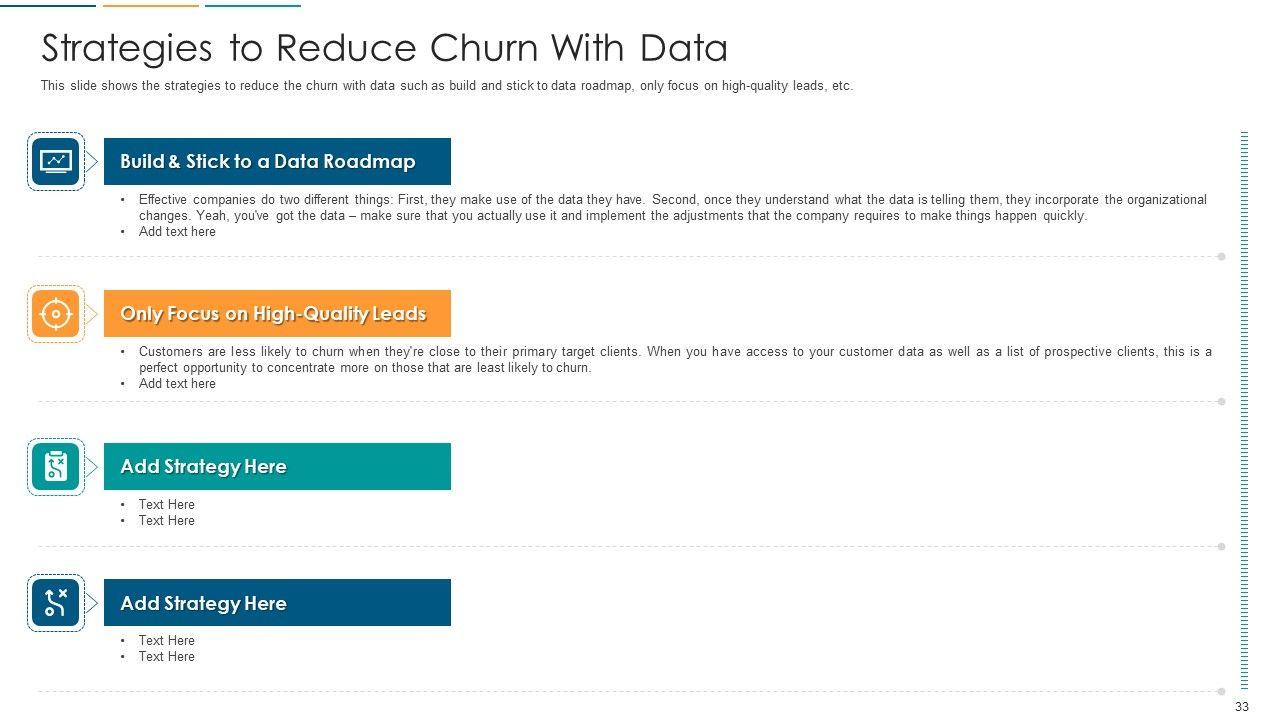Click the slide subtitle description text
Viewport: 1280px width, 720px height.
click(446, 86)
